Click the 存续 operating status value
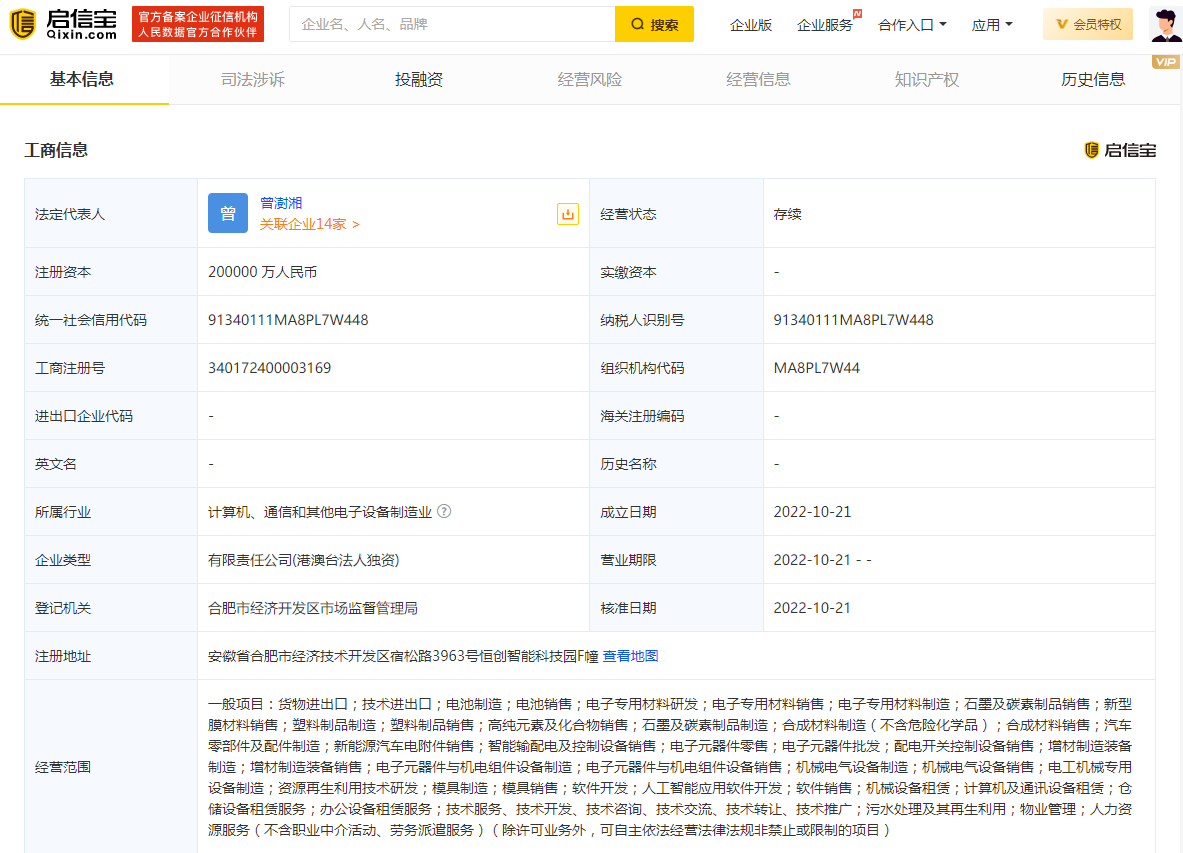Image resolution: width=1183 pixels, height=853 pixels. click(x=788, y=214)
